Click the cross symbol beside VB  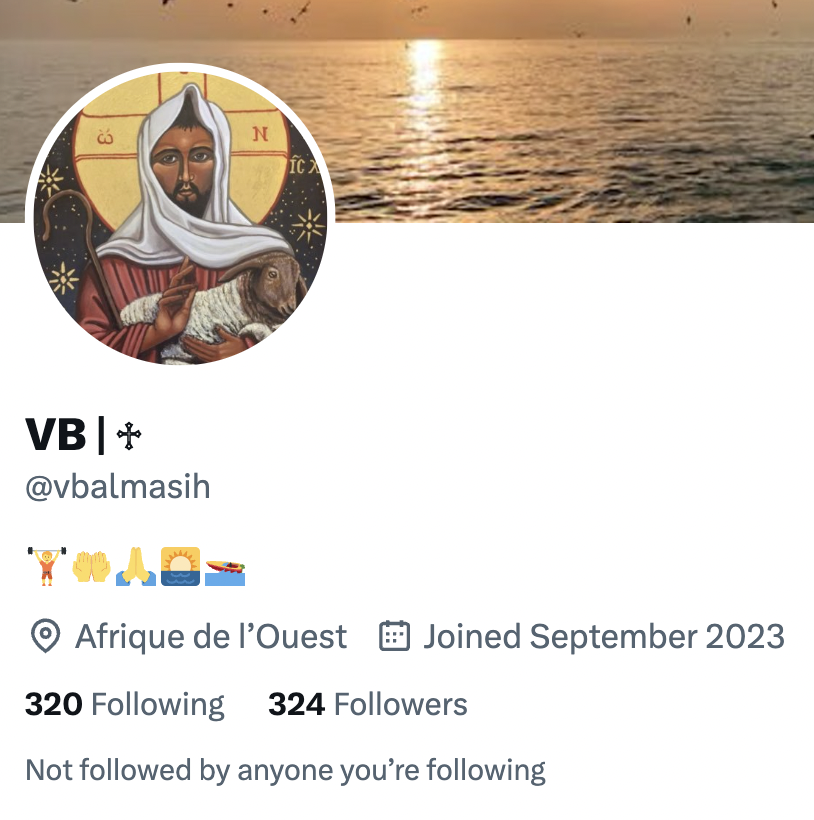(129, 436)
